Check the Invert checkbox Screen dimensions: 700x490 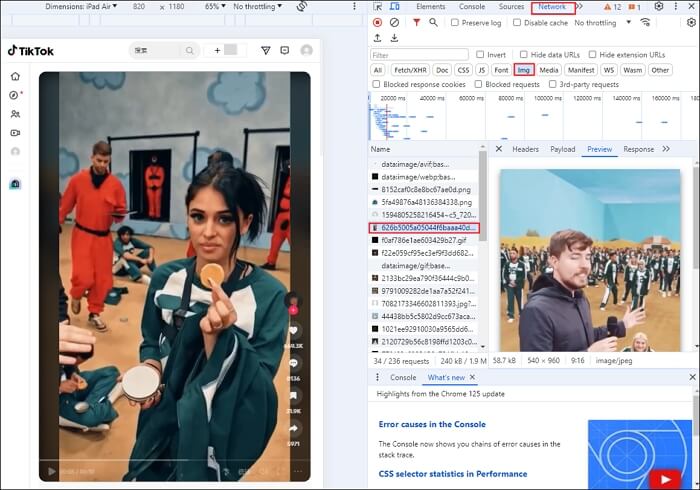click(x=480, y=54)
